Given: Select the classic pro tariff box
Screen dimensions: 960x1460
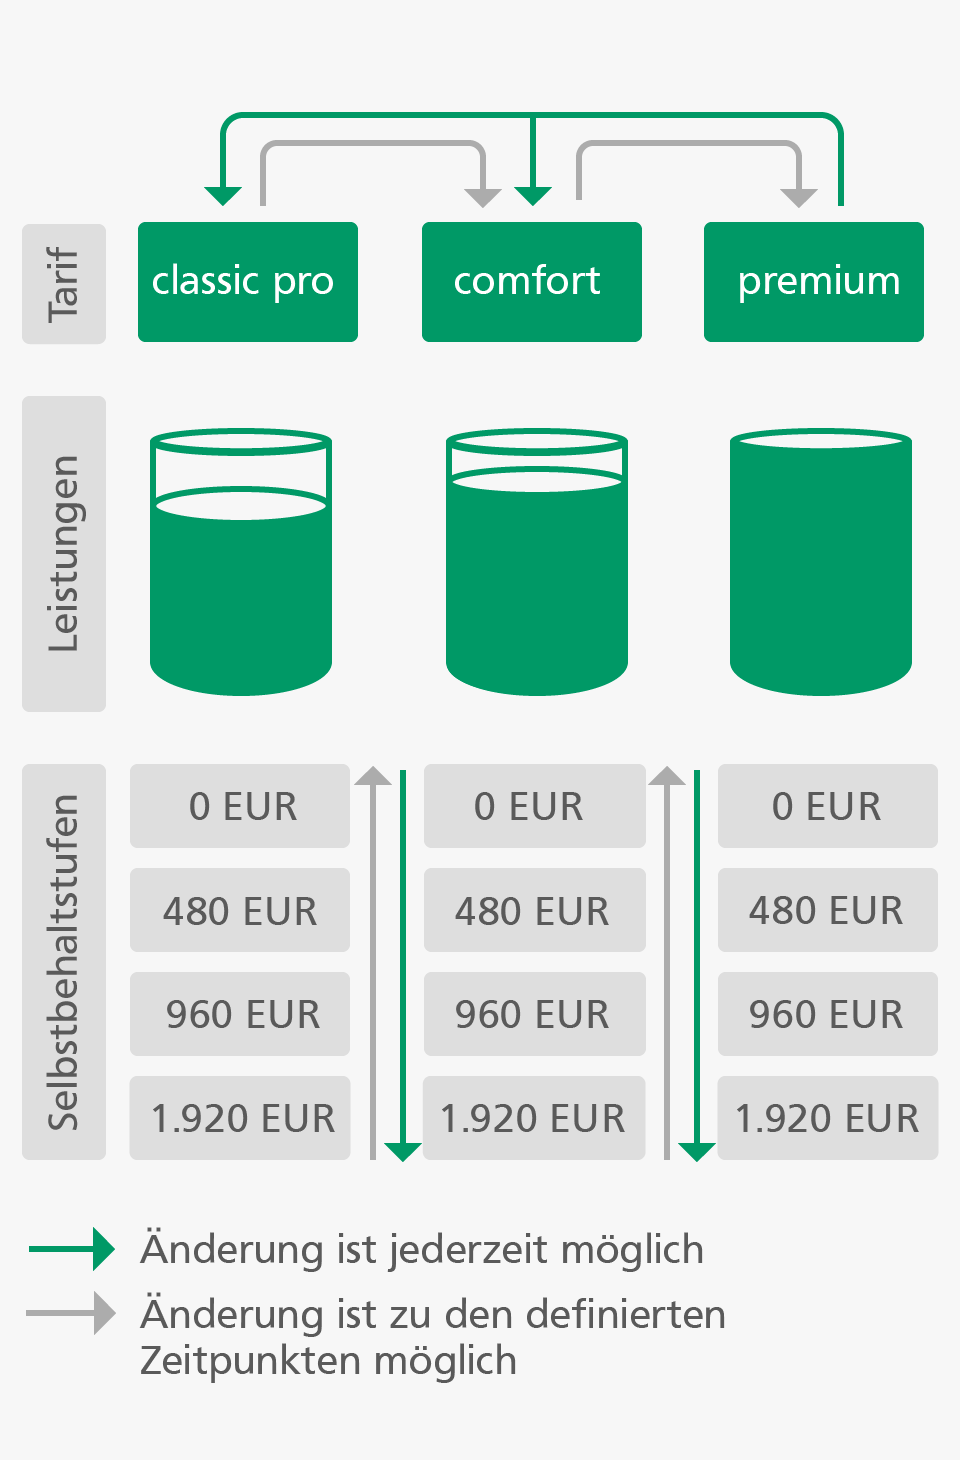Looking at the screenshot, I should click(247, 282).
